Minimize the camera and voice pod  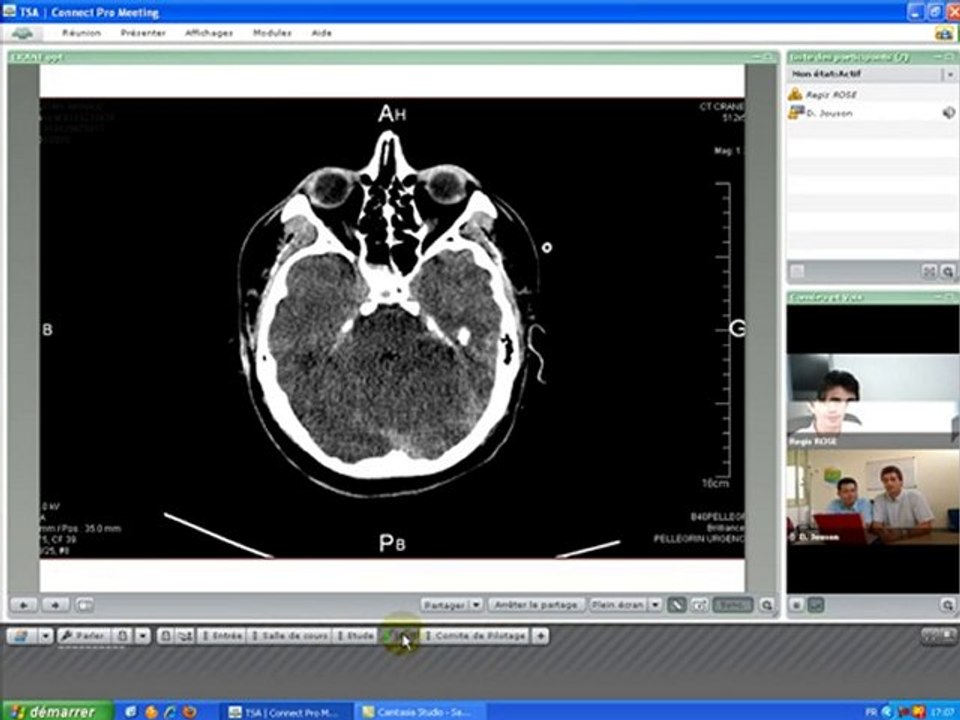(940, 296)
